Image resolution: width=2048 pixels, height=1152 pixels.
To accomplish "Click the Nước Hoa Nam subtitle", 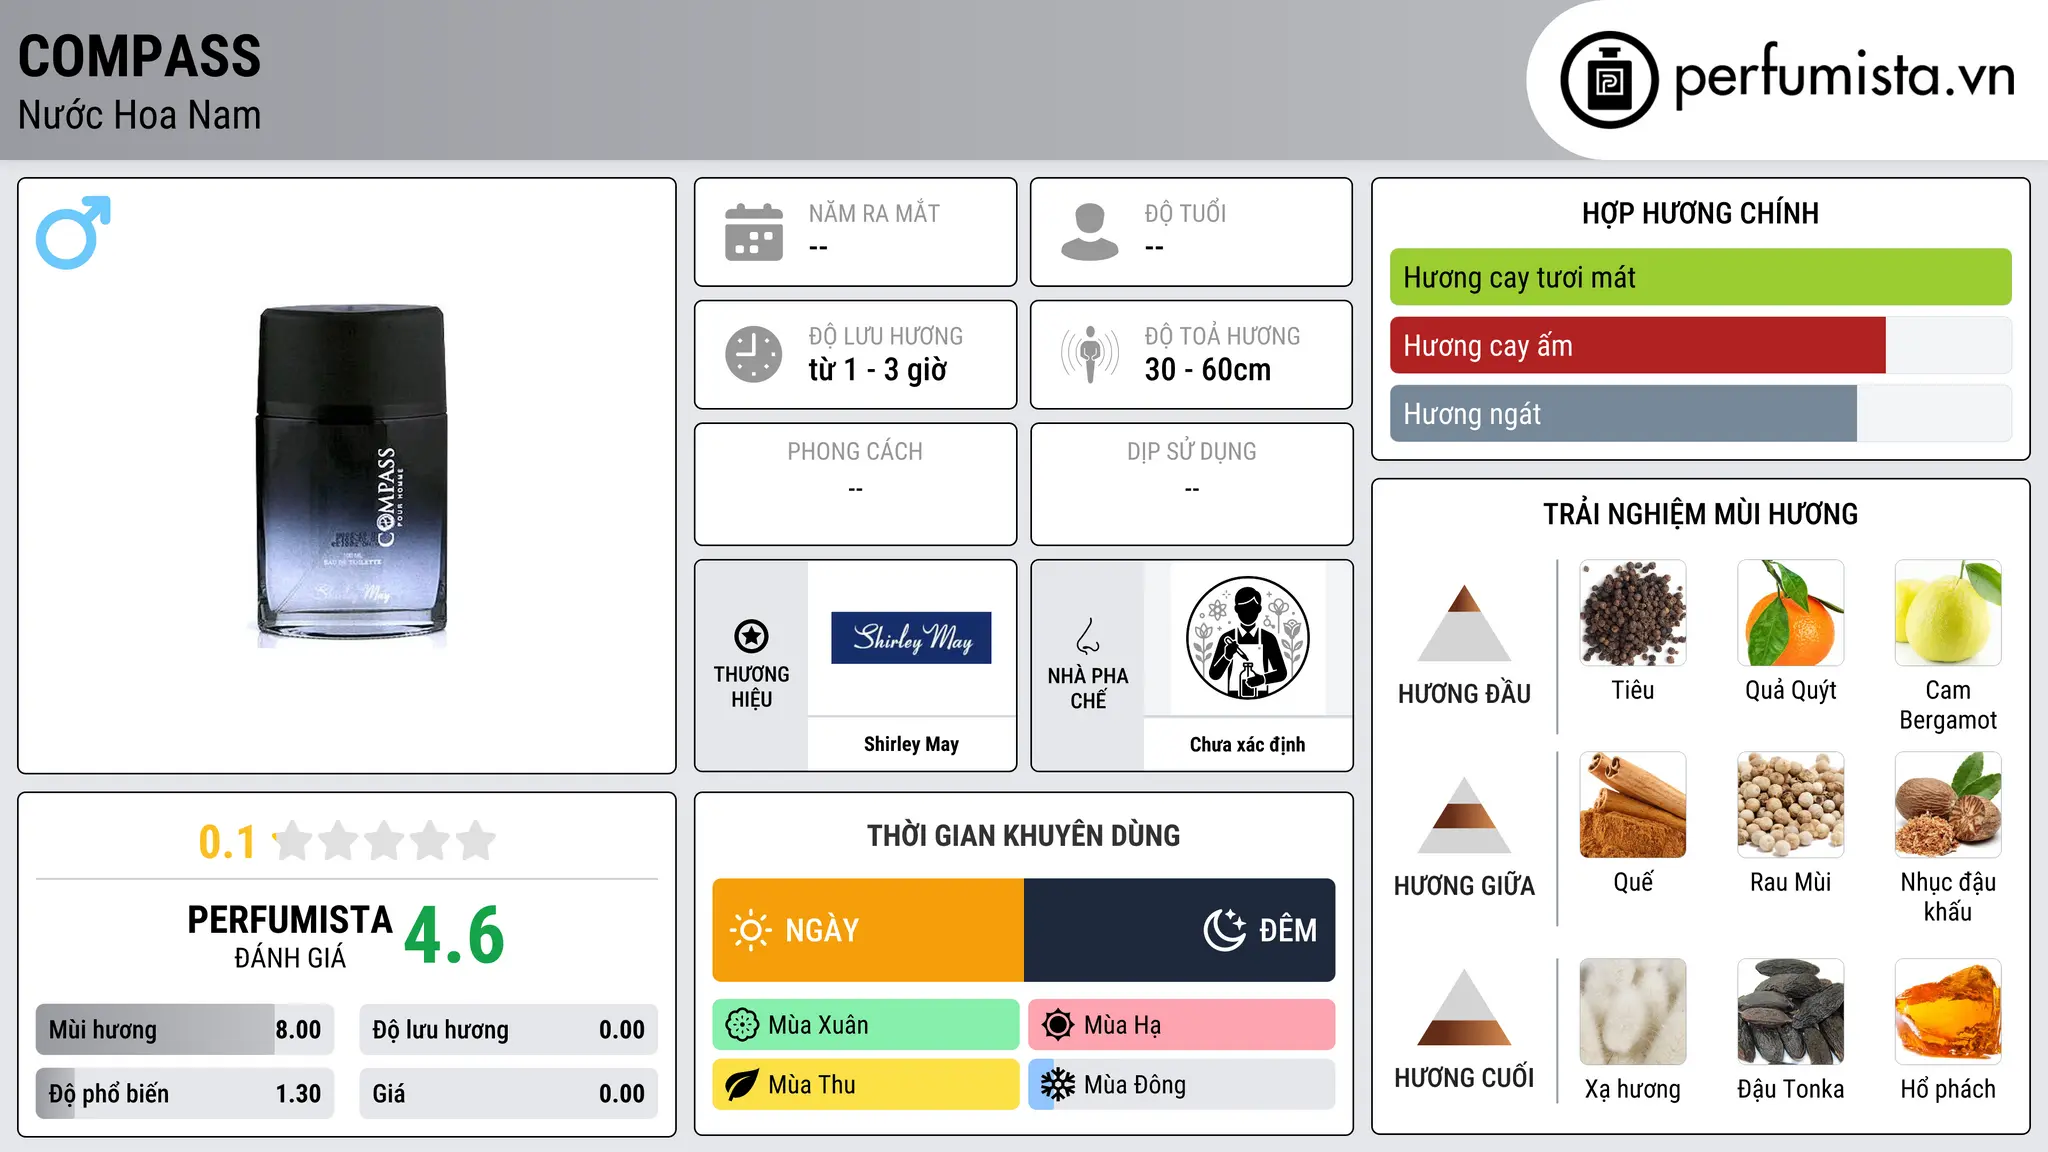I will point(140,115).
